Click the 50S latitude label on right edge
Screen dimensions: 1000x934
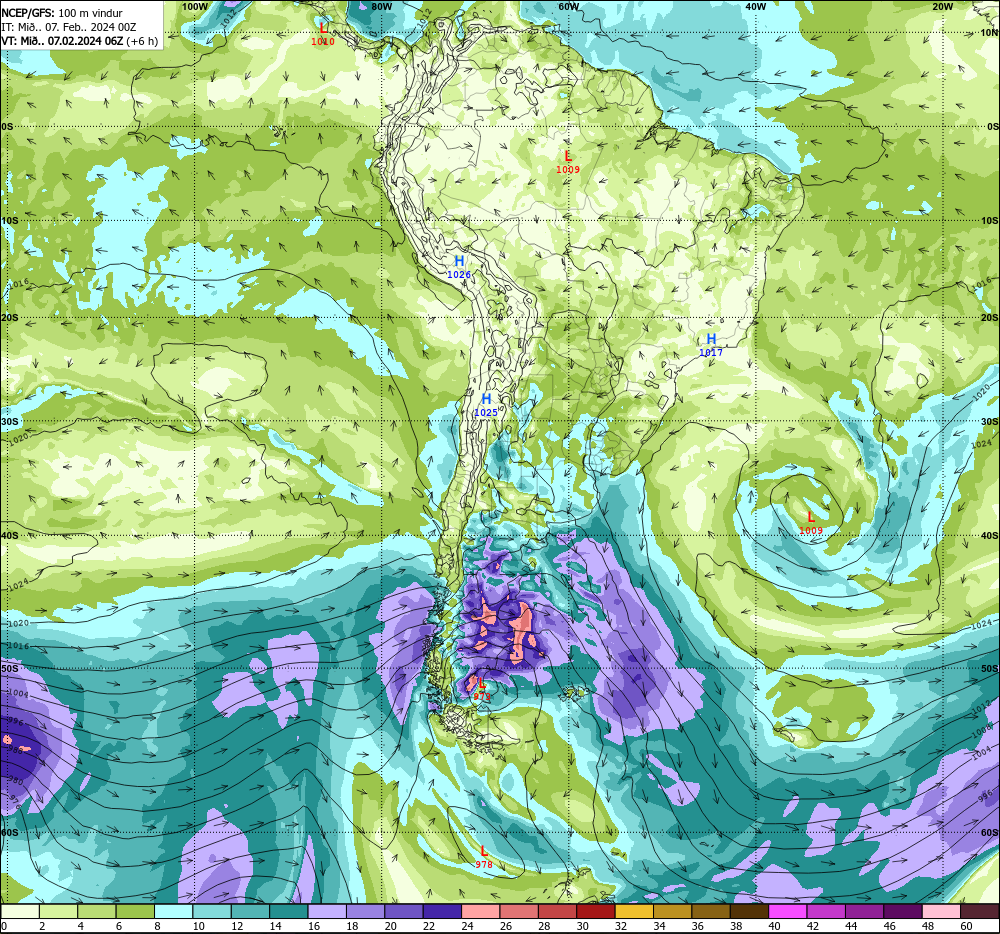pos(989,668)
